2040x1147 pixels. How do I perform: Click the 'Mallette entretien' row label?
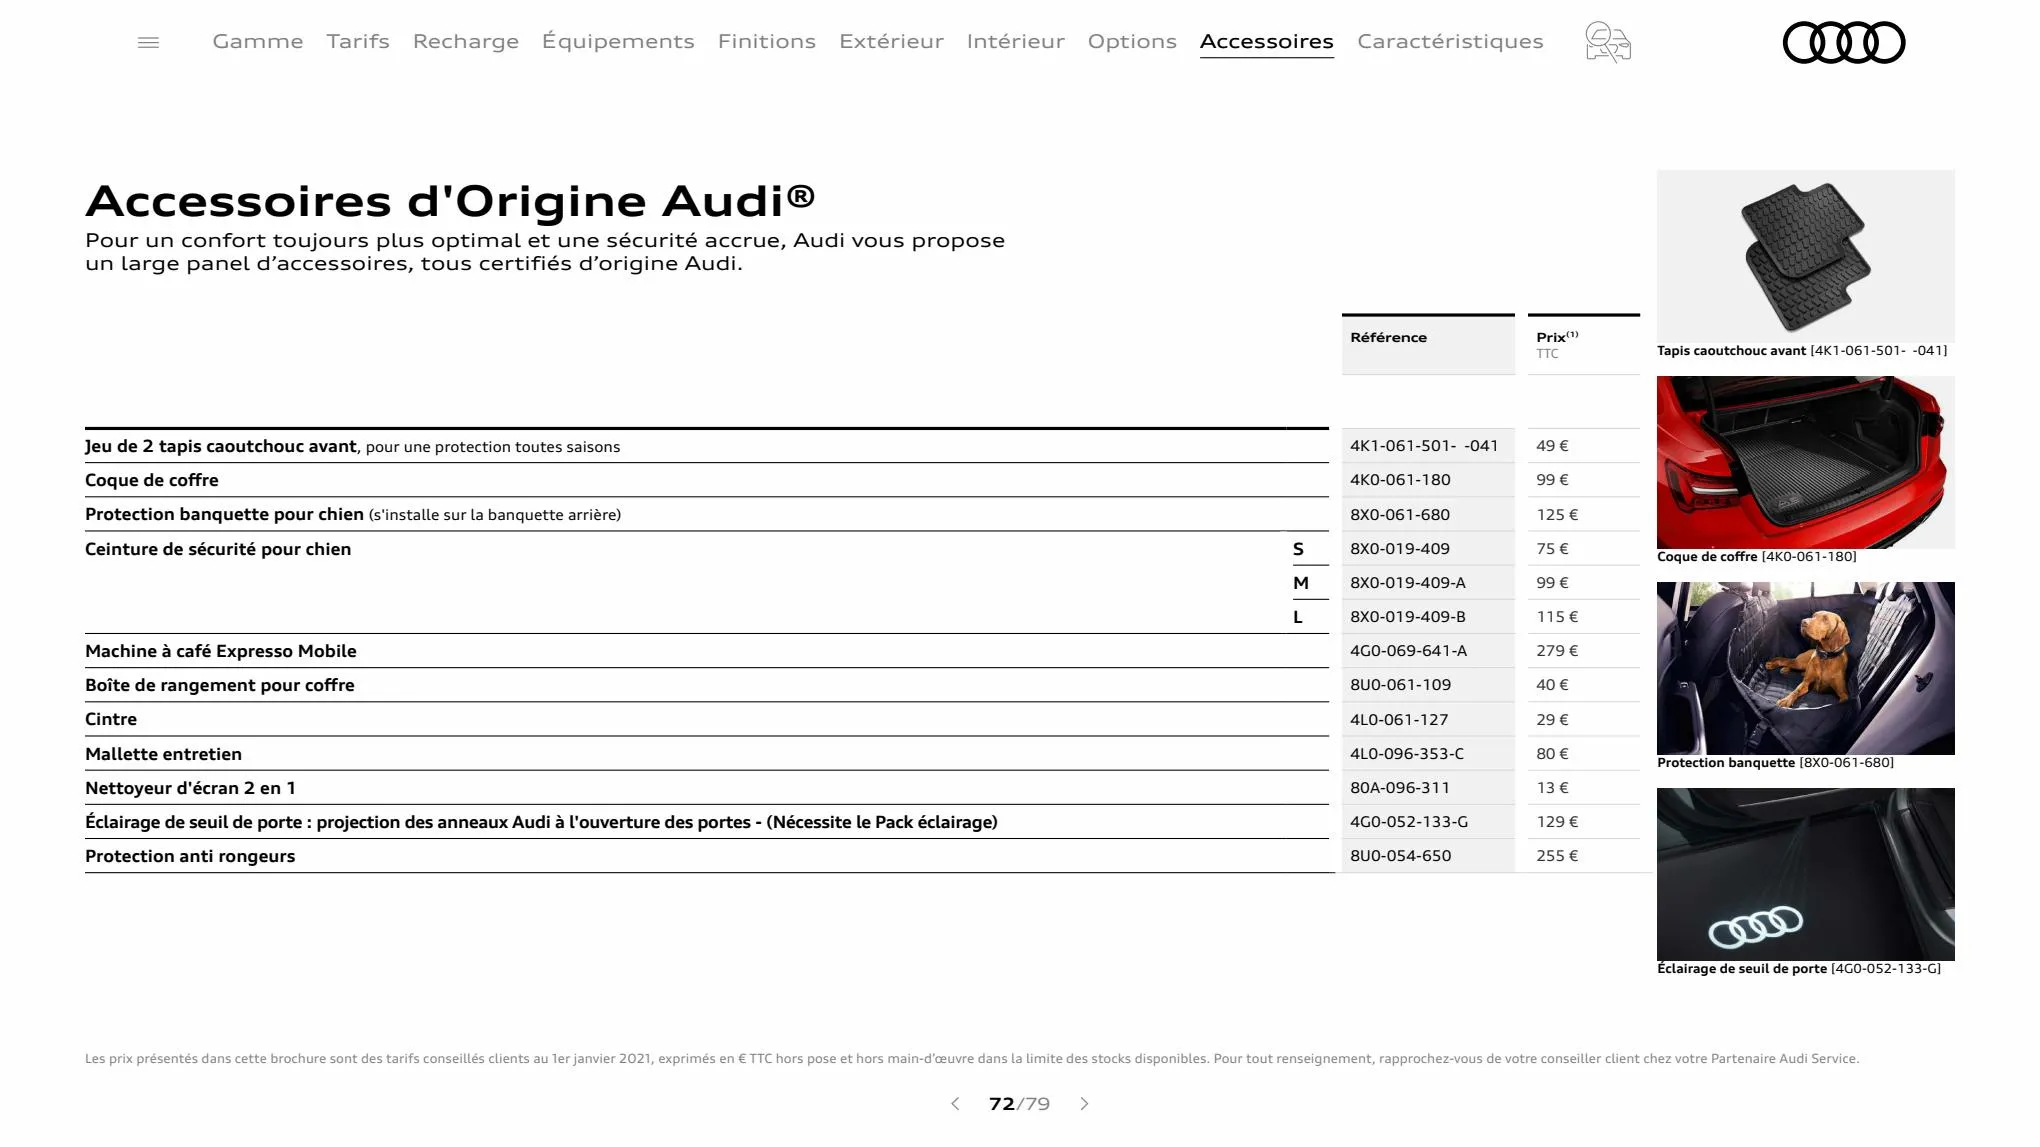click(x=163, y=754)
